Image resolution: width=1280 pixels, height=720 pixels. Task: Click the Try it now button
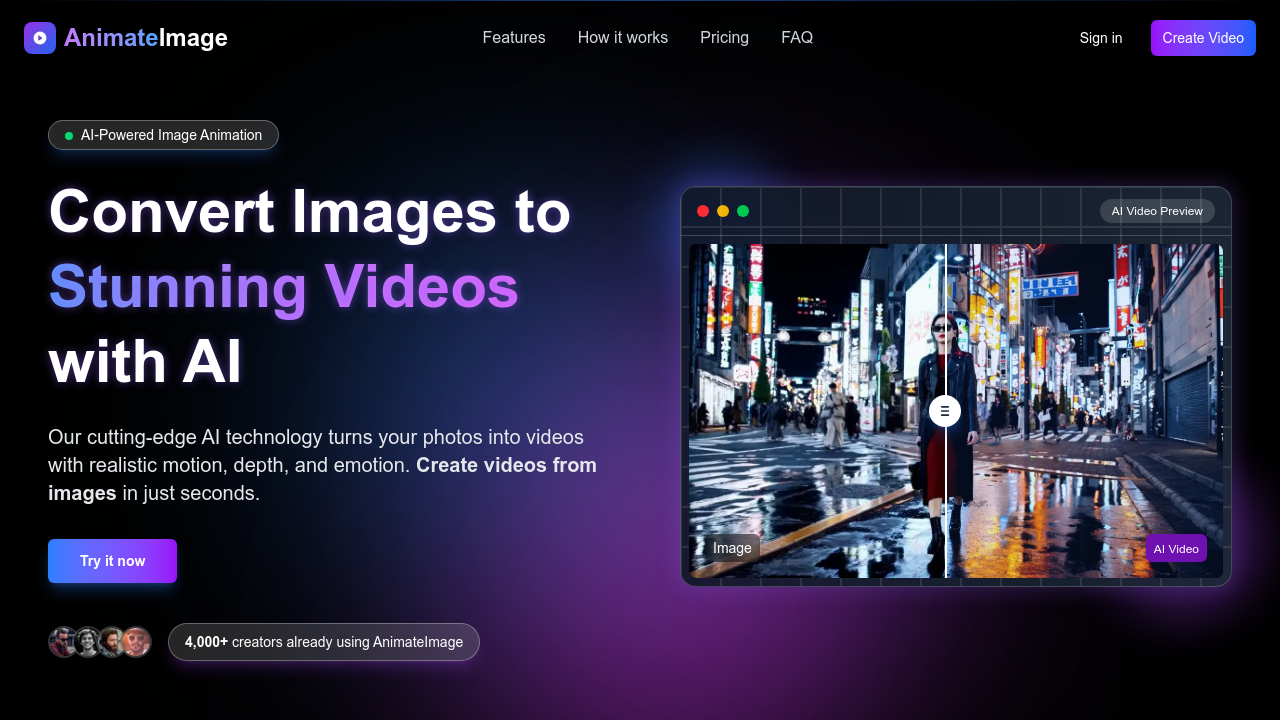coord(112,561)
